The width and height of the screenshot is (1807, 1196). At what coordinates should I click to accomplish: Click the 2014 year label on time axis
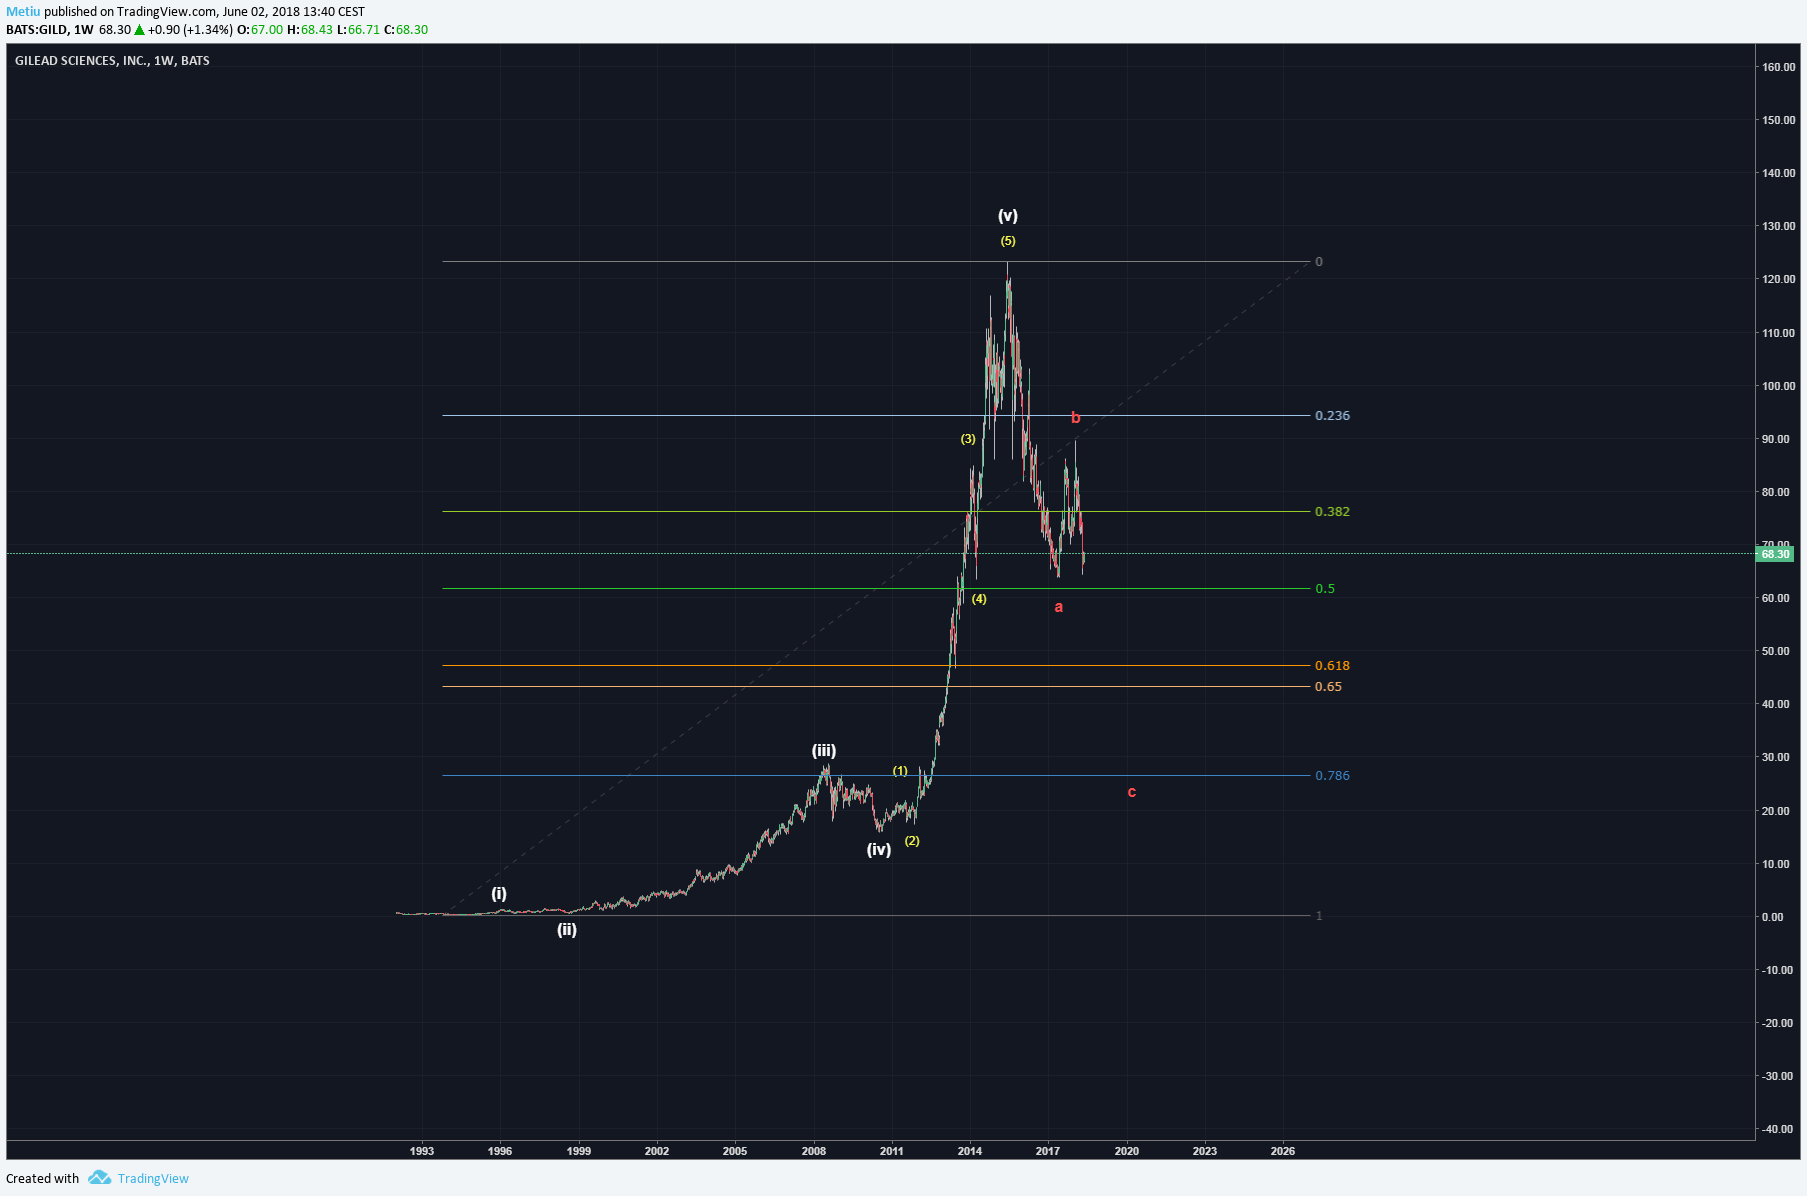[970, 1151]
